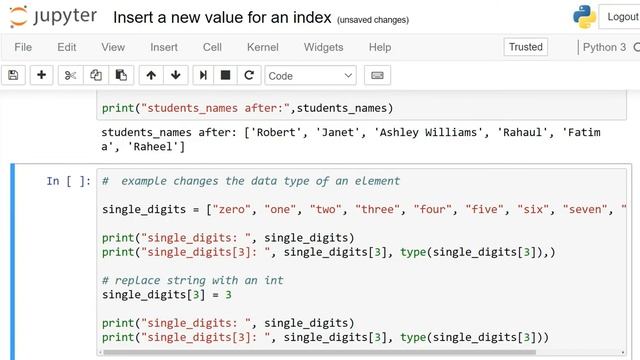
Task: Open the Help menu
Action: 380,47
